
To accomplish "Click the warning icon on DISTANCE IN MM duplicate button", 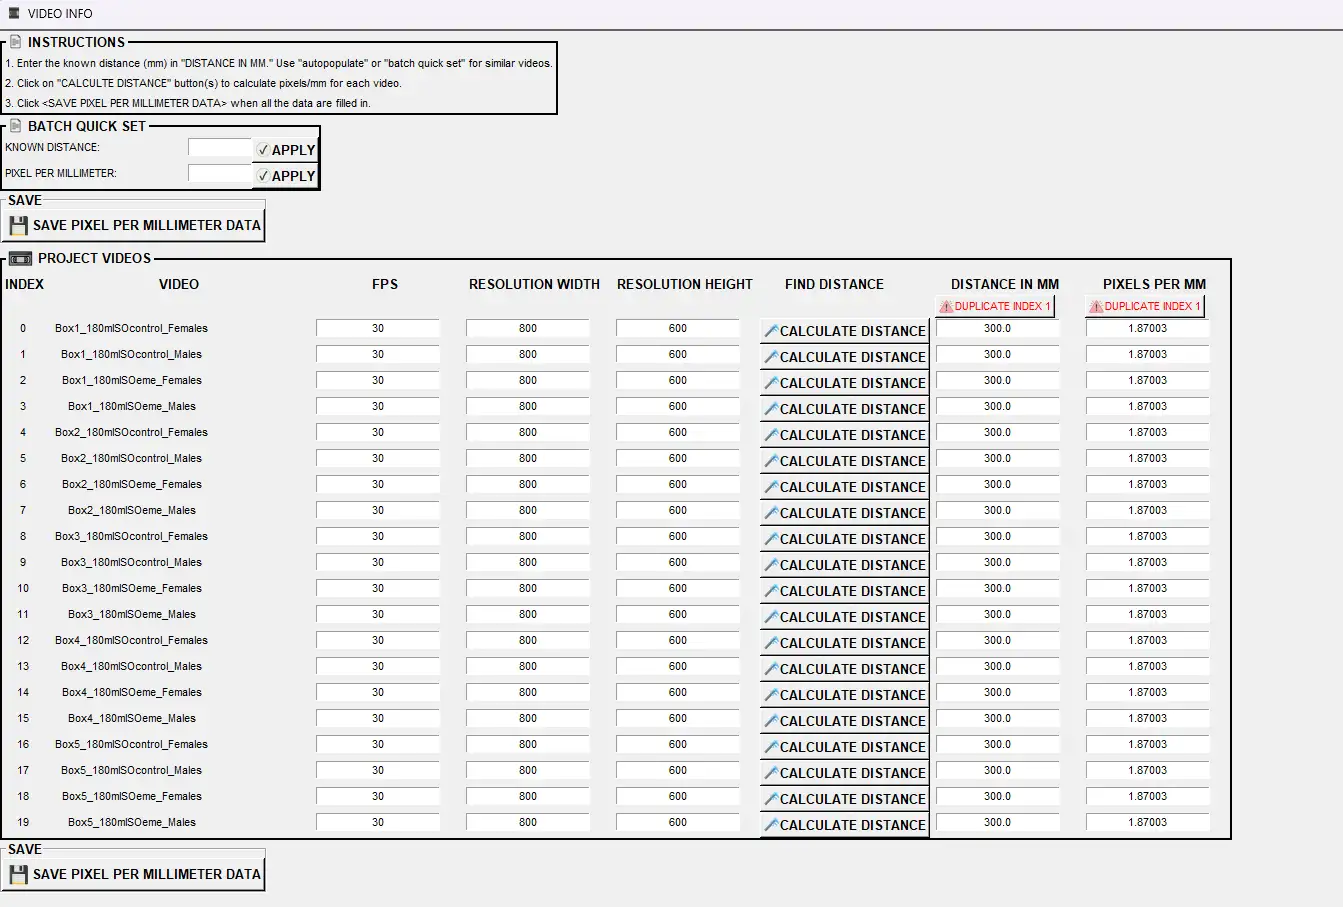I will (x=946, y=306).
